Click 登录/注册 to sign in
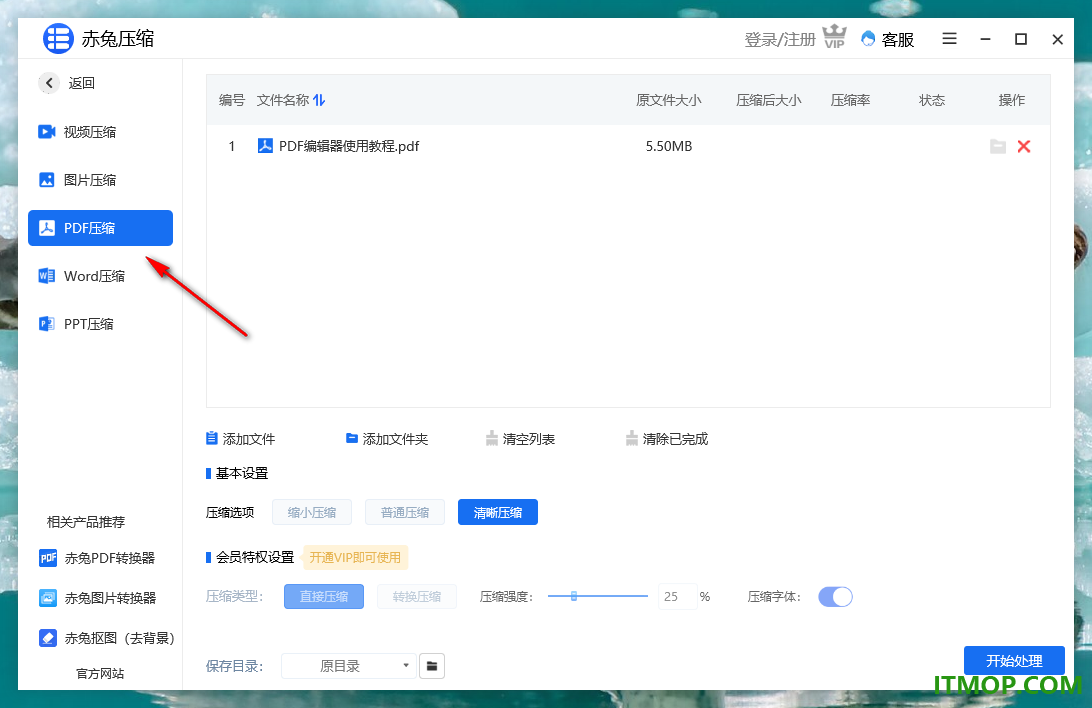The height and width of the screenshot is (708, 1092). (x=779, y=40)
